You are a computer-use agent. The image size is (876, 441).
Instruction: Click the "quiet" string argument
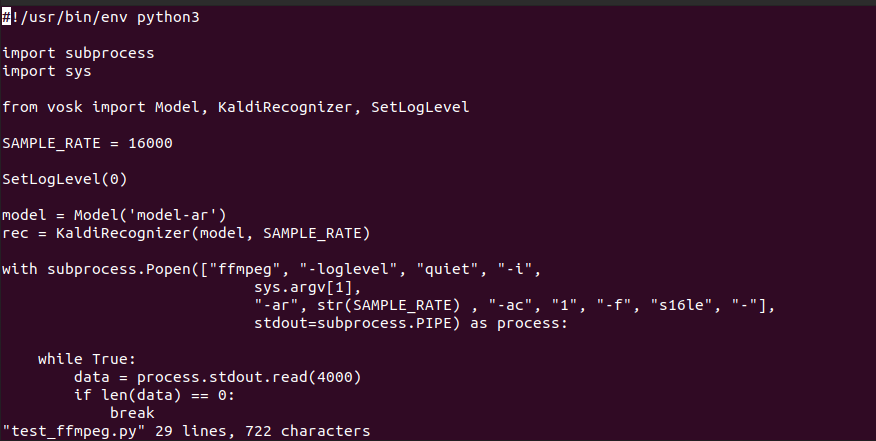(450, 269)
